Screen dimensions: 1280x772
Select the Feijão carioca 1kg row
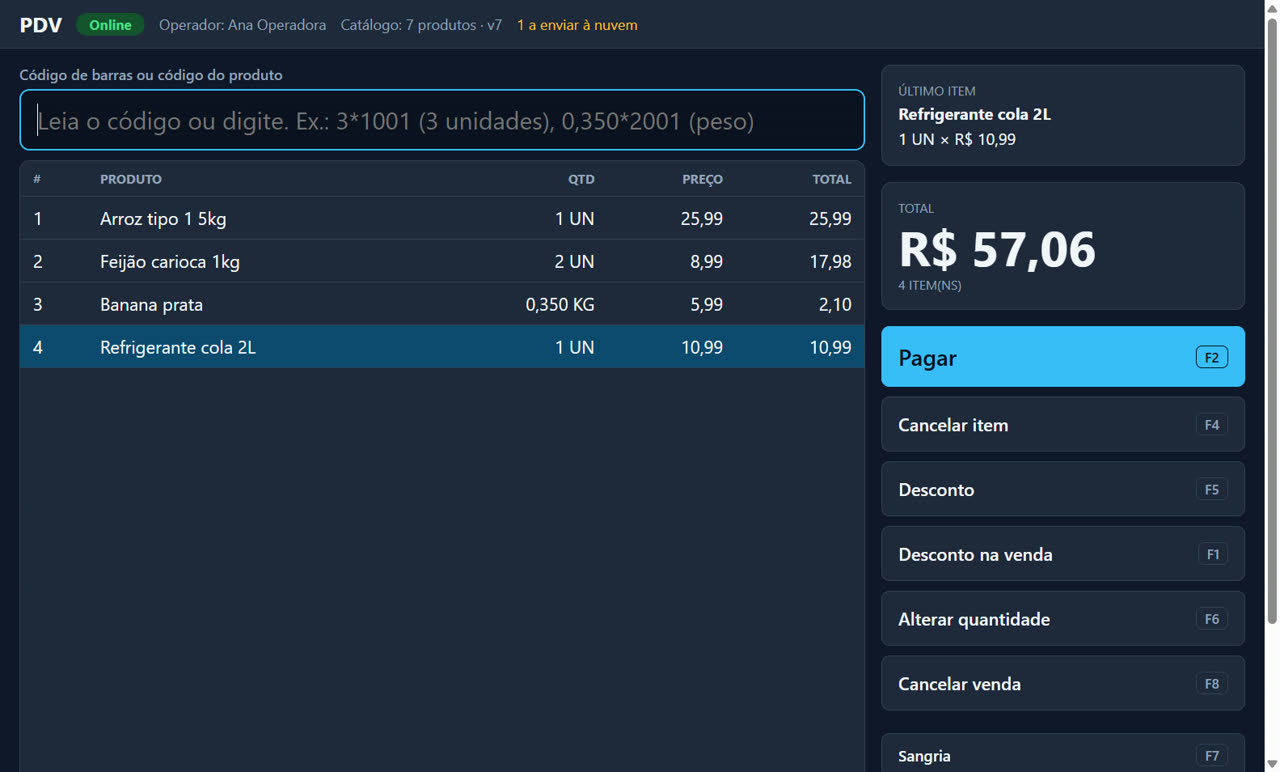442,261
